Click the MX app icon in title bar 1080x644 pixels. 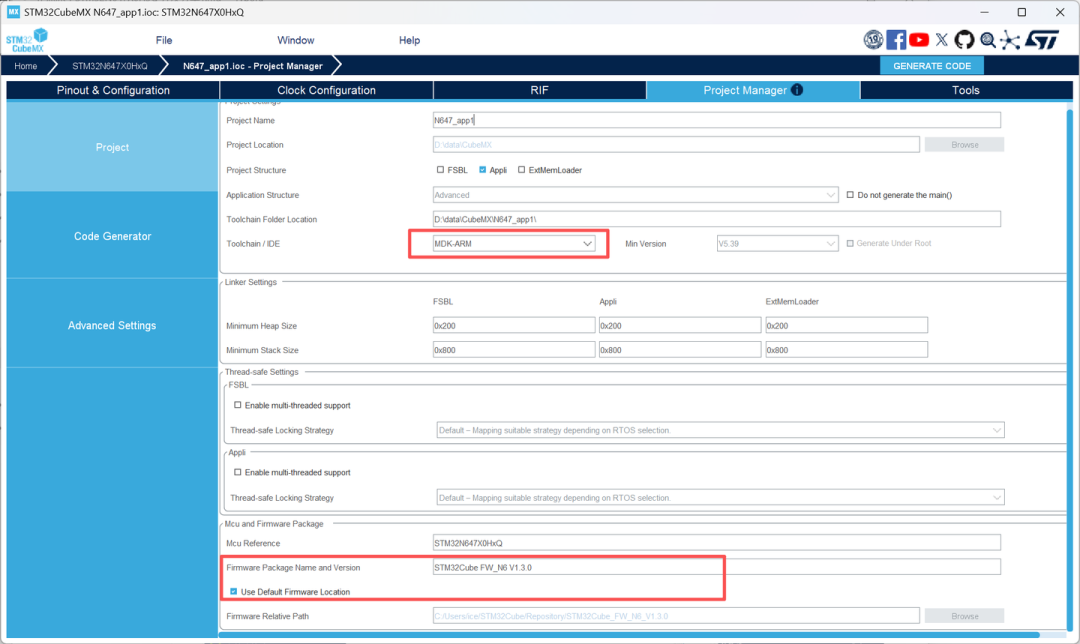coord(13,12)
